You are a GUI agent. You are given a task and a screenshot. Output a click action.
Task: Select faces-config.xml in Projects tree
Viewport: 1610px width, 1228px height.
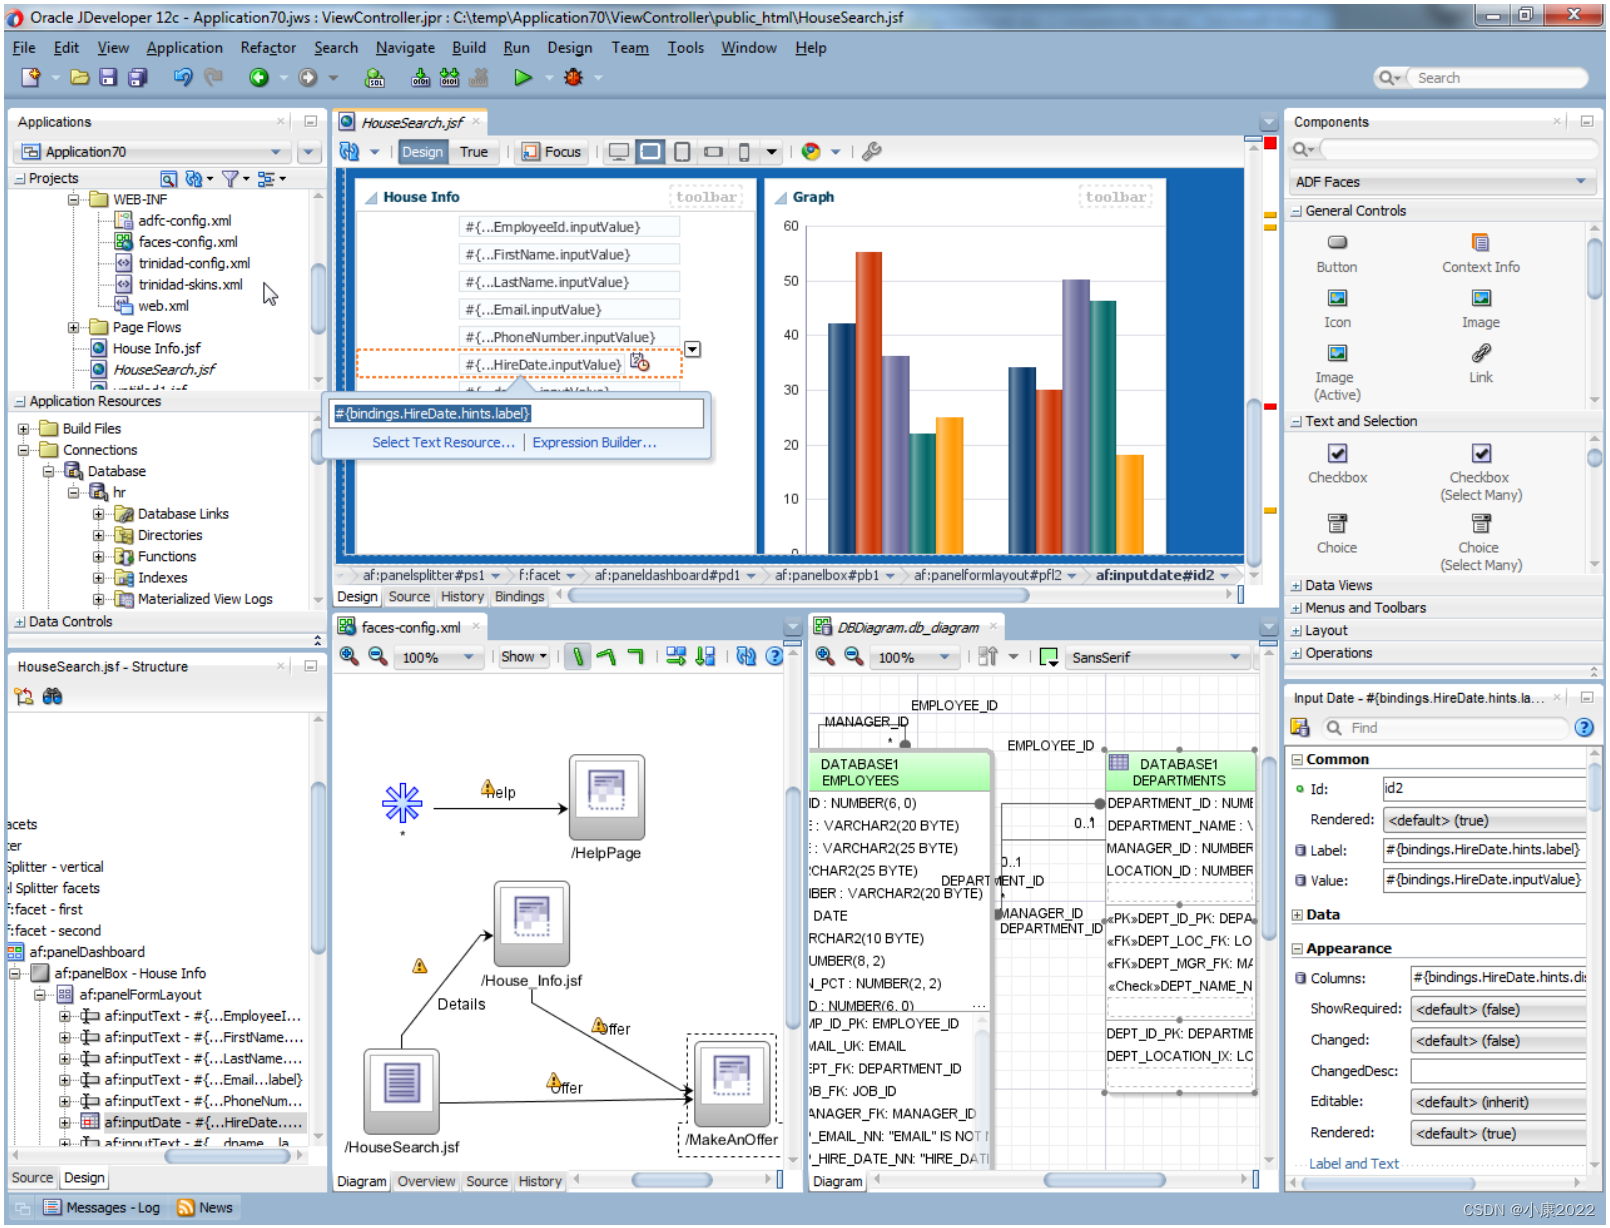[187, 242]
